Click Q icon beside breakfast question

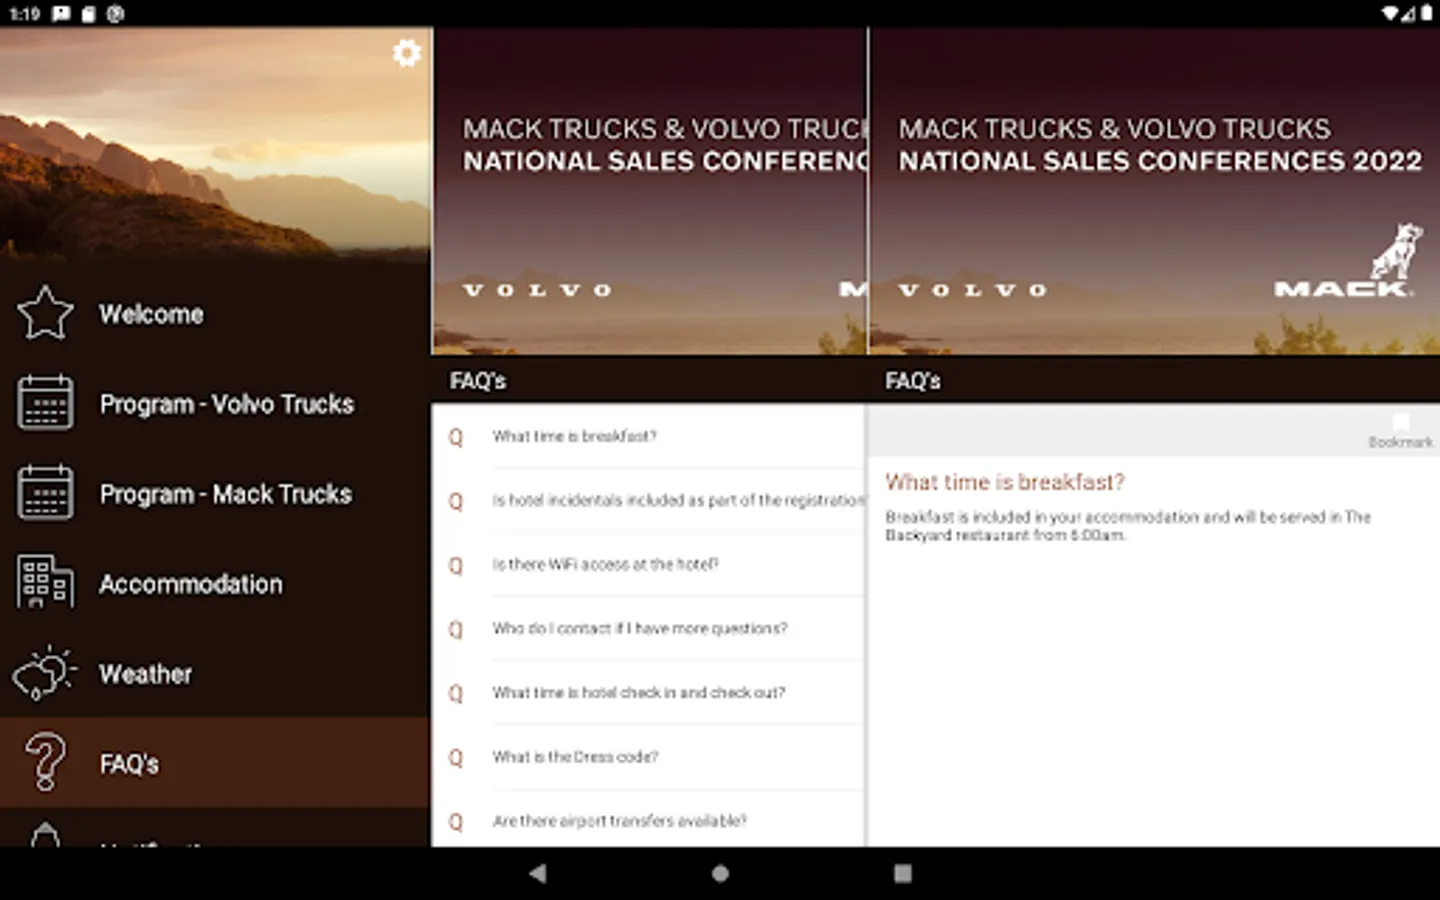point(456,437)
